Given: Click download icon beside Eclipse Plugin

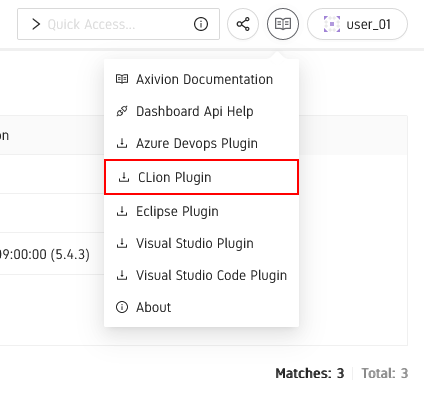Looking at the screenshot, I should 122,211.
